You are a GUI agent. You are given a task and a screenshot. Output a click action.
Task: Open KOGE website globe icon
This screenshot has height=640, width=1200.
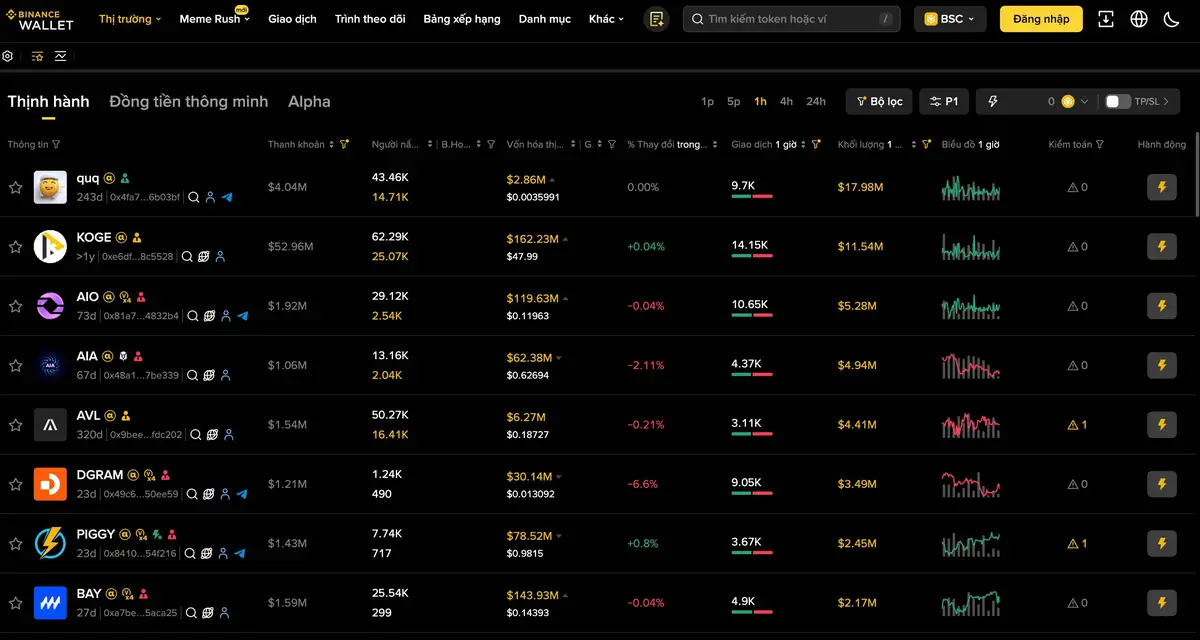coord(203,257)
